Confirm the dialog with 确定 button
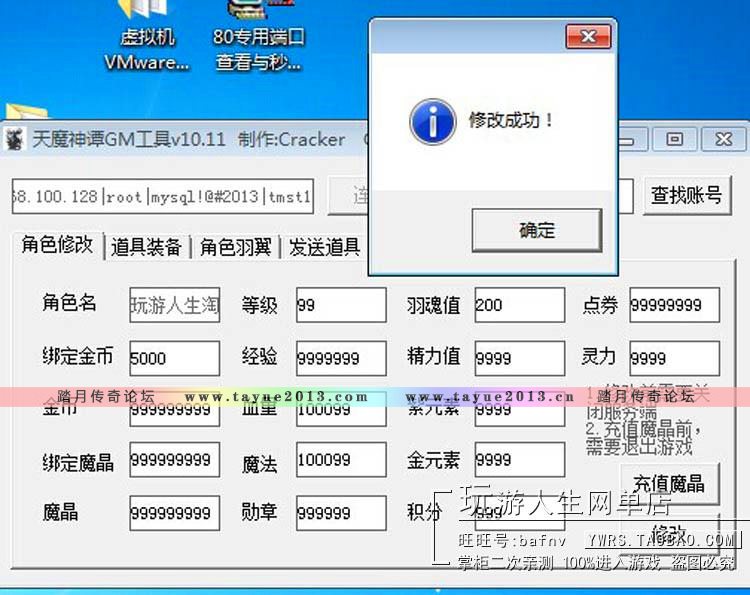 (x=537, y=230)
